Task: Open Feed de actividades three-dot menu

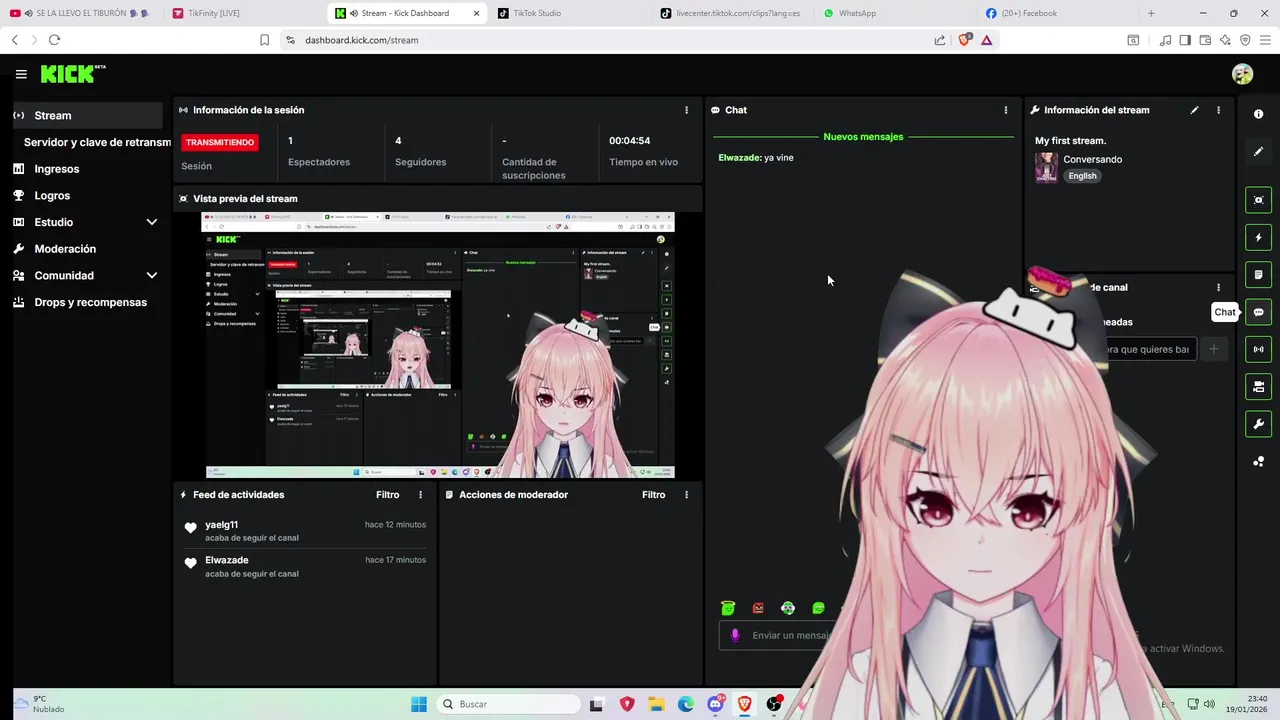Action: tap(420, 495)
